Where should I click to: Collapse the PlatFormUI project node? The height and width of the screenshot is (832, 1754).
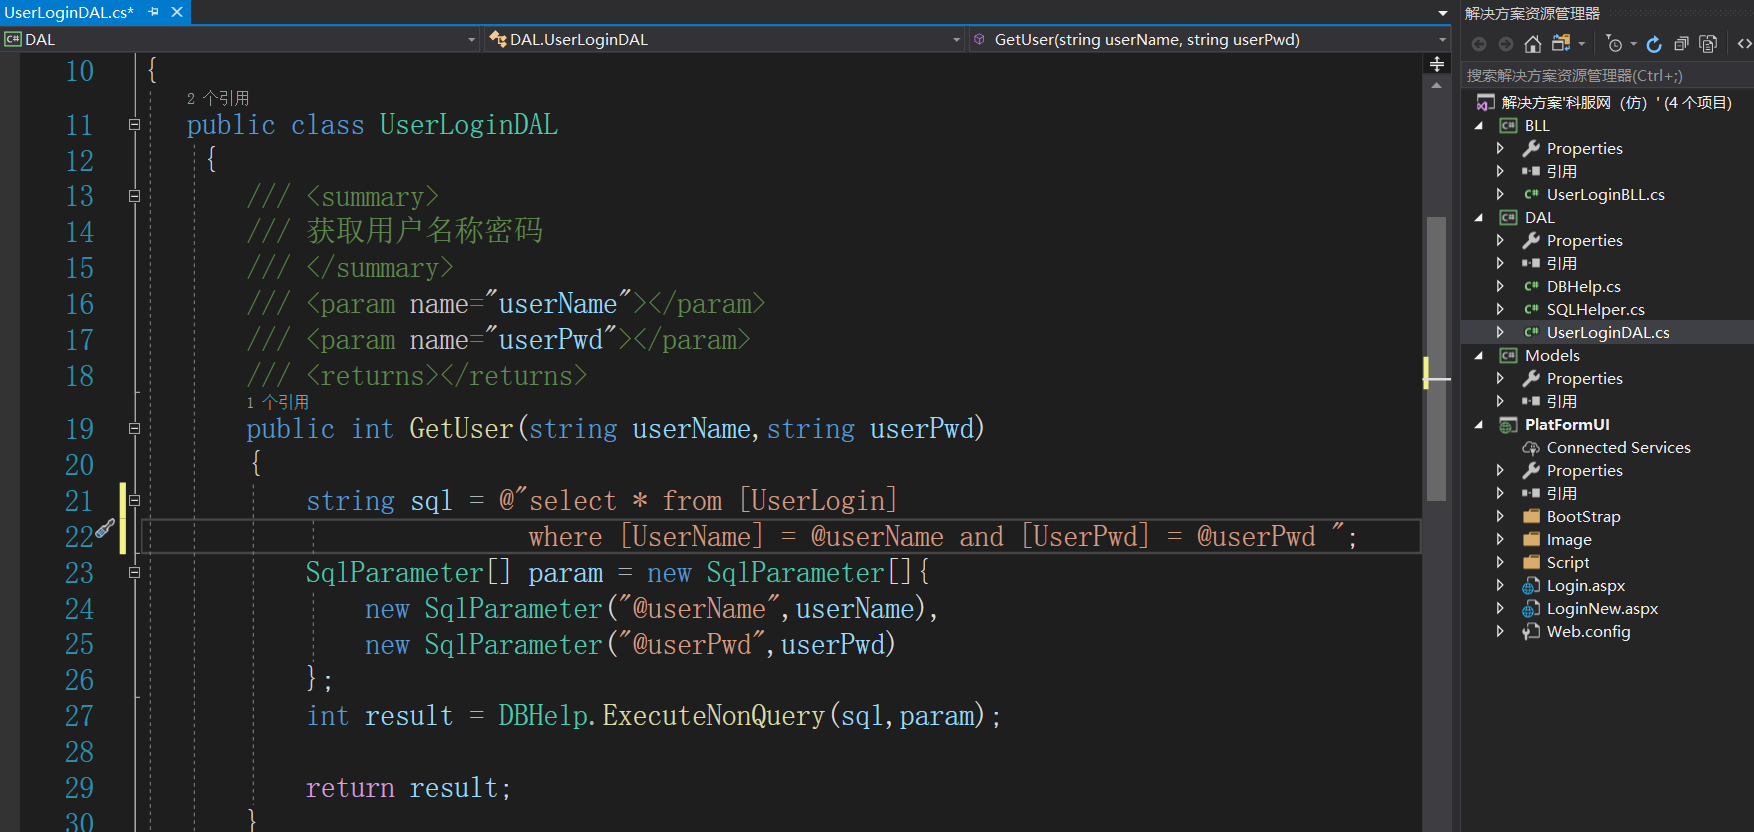(x=1479, y=425)
